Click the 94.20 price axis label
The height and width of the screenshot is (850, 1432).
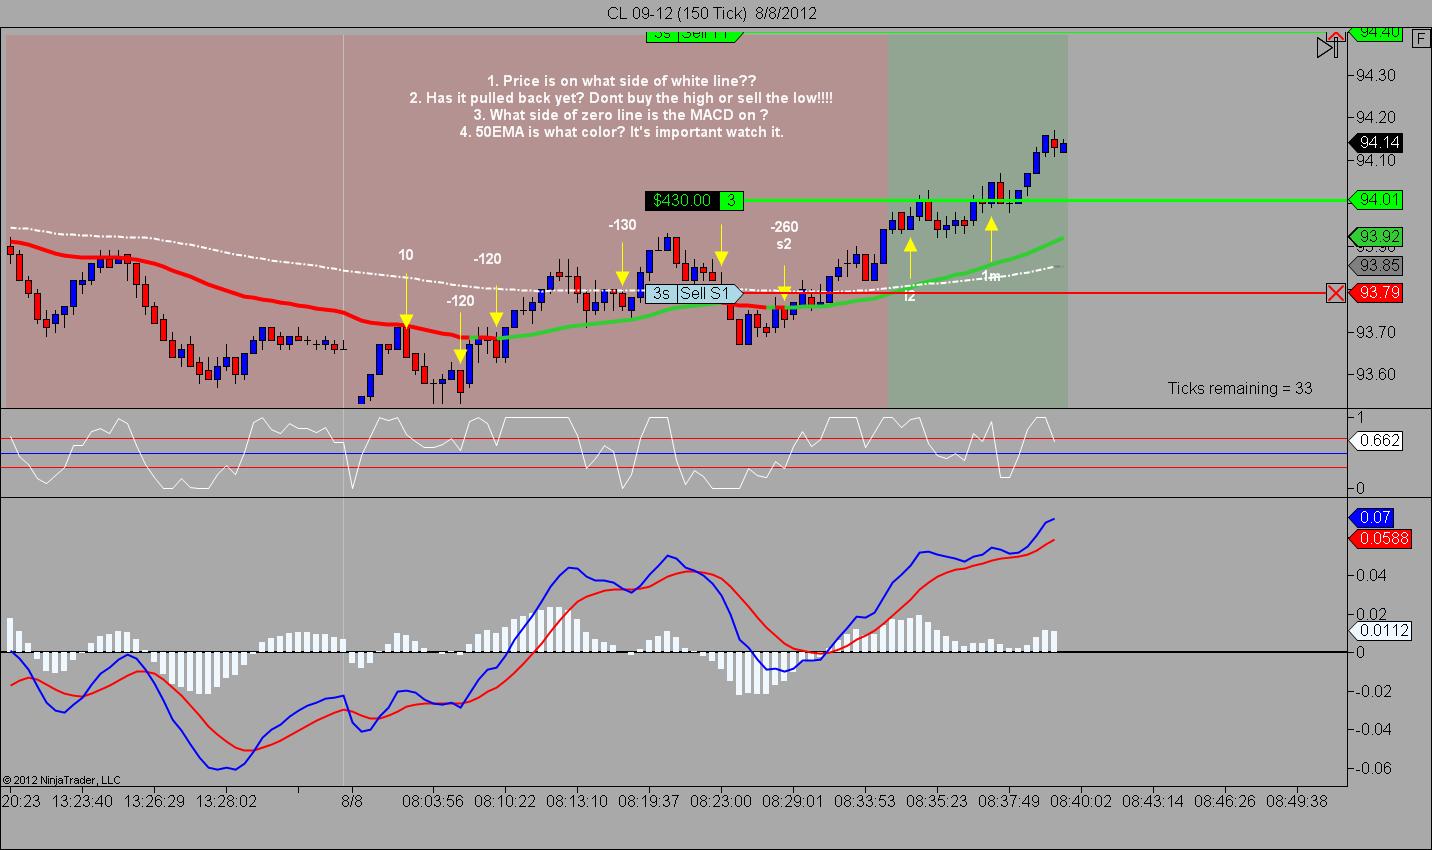pos(1377,117)
